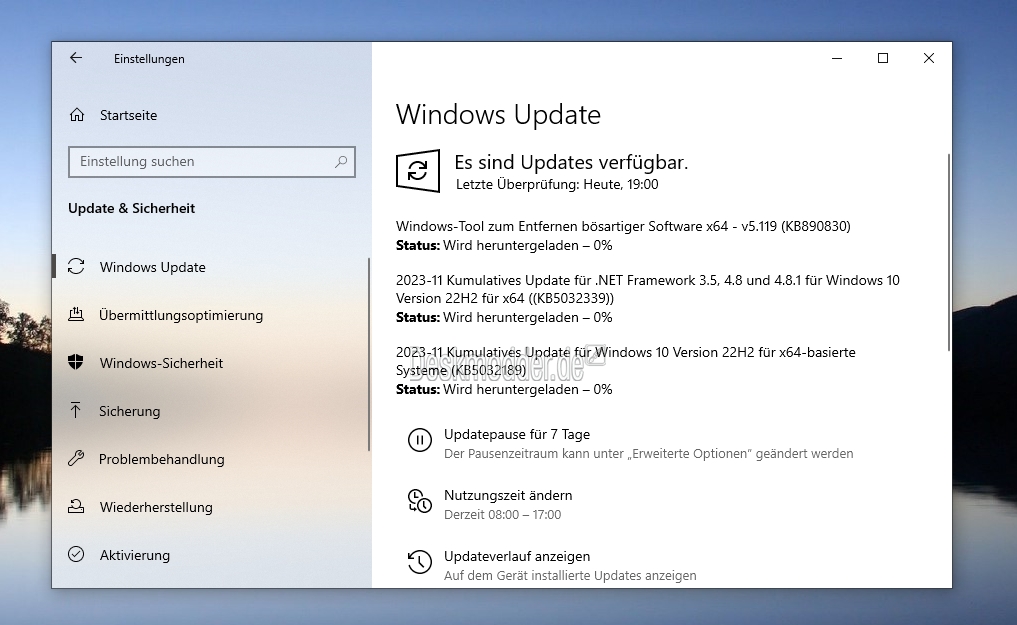The height and width of the screenshot is (625, 1017).
Task: Open 'Updateverlauf anzeigen'
Action: pos(517,556)
